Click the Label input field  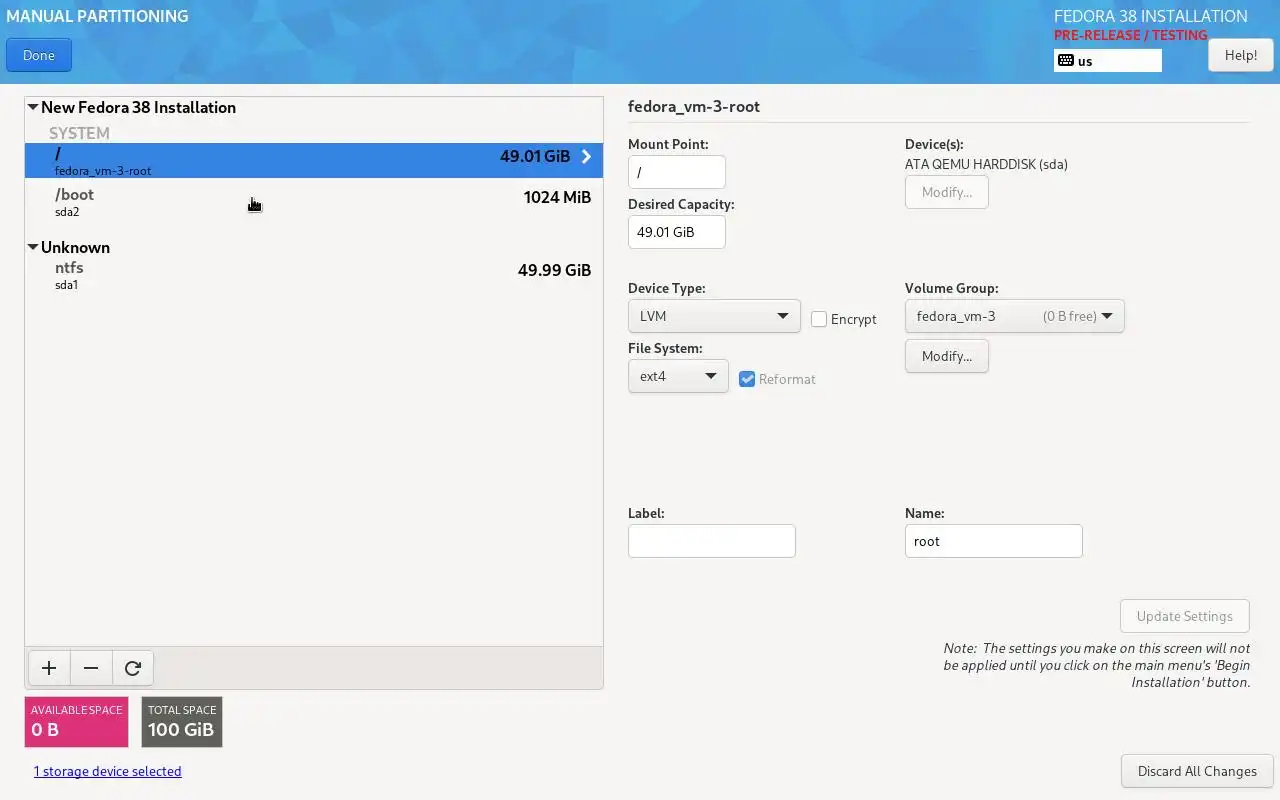712,541
